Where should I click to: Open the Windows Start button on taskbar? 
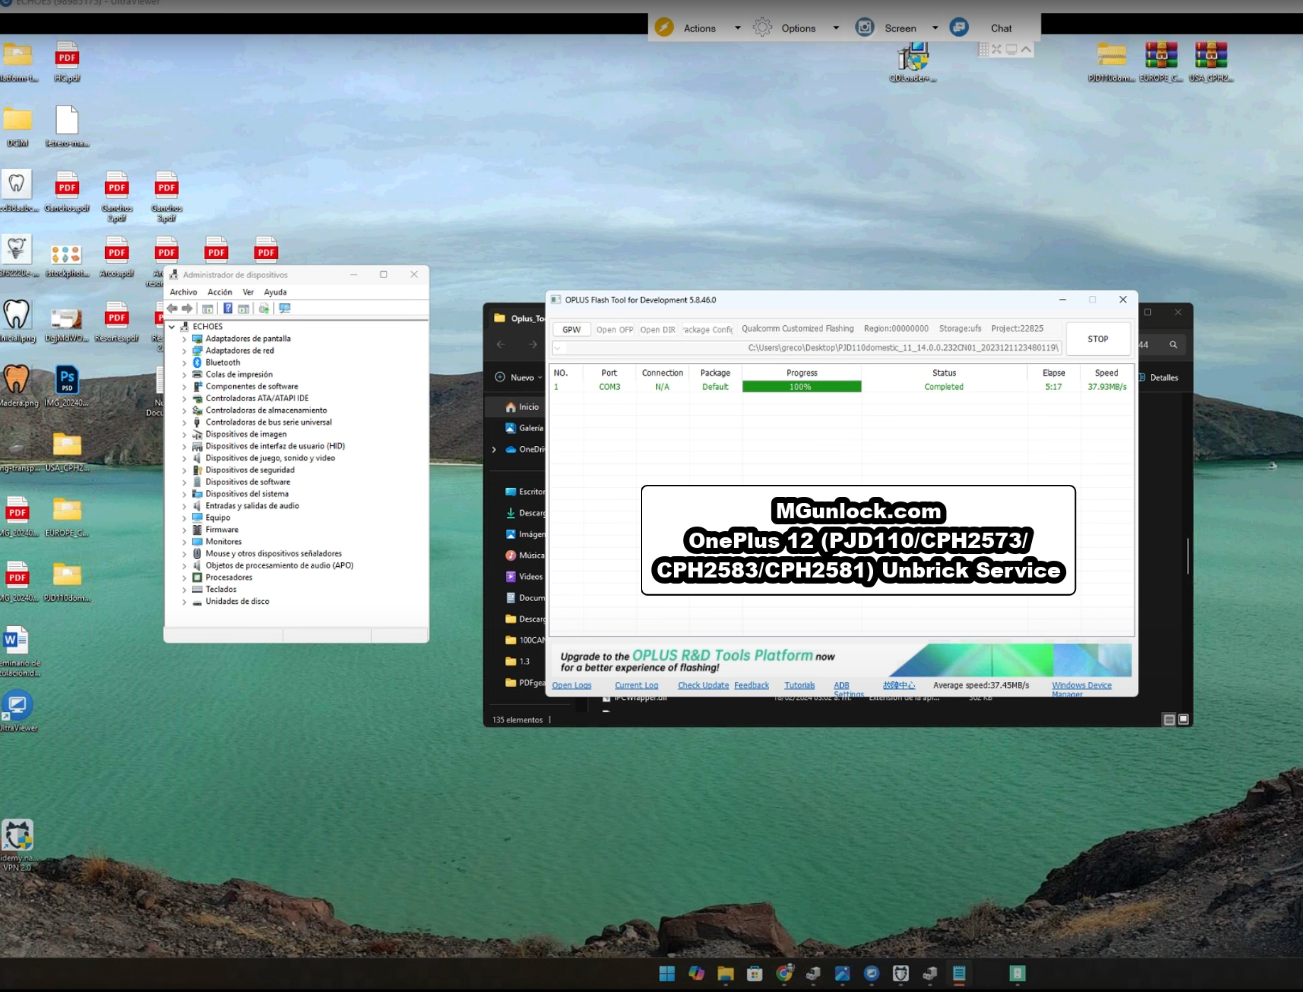(667, 974)
